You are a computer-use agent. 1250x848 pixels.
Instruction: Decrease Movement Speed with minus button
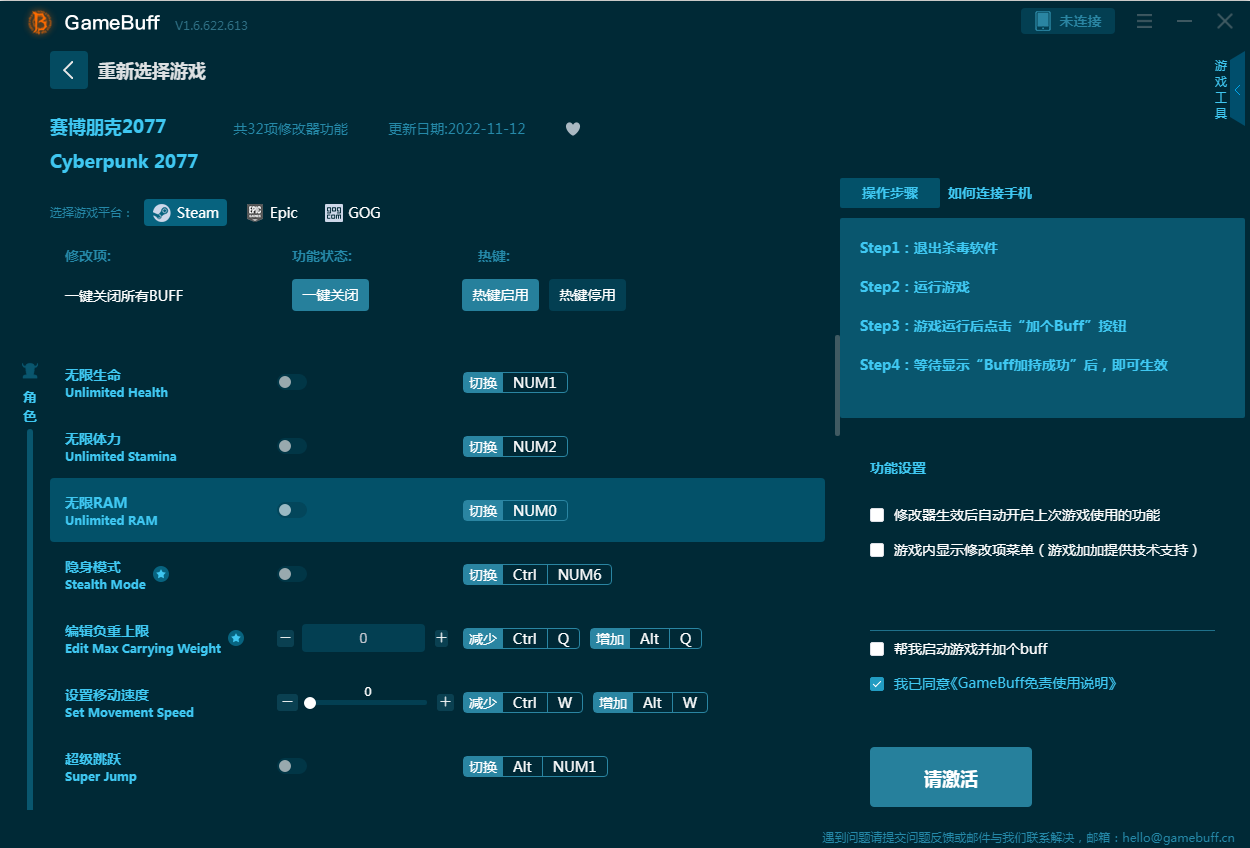tap(288, 702)
